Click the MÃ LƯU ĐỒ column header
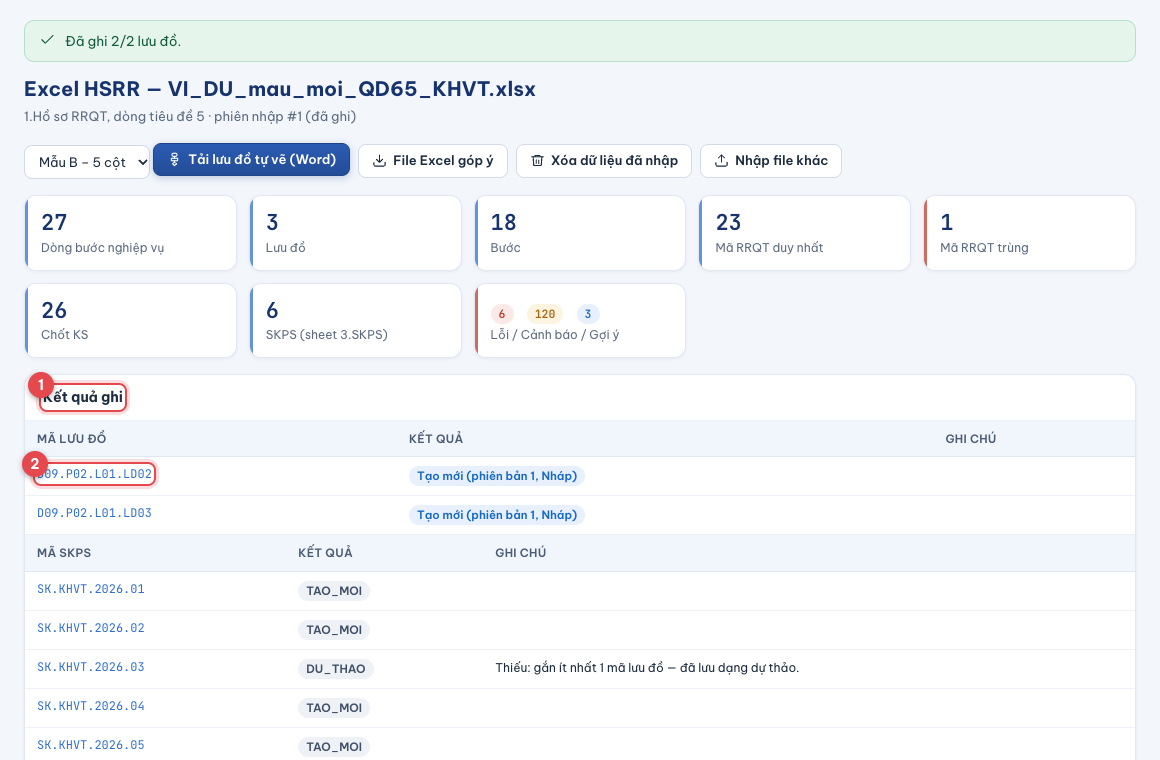 click(72, 439)
